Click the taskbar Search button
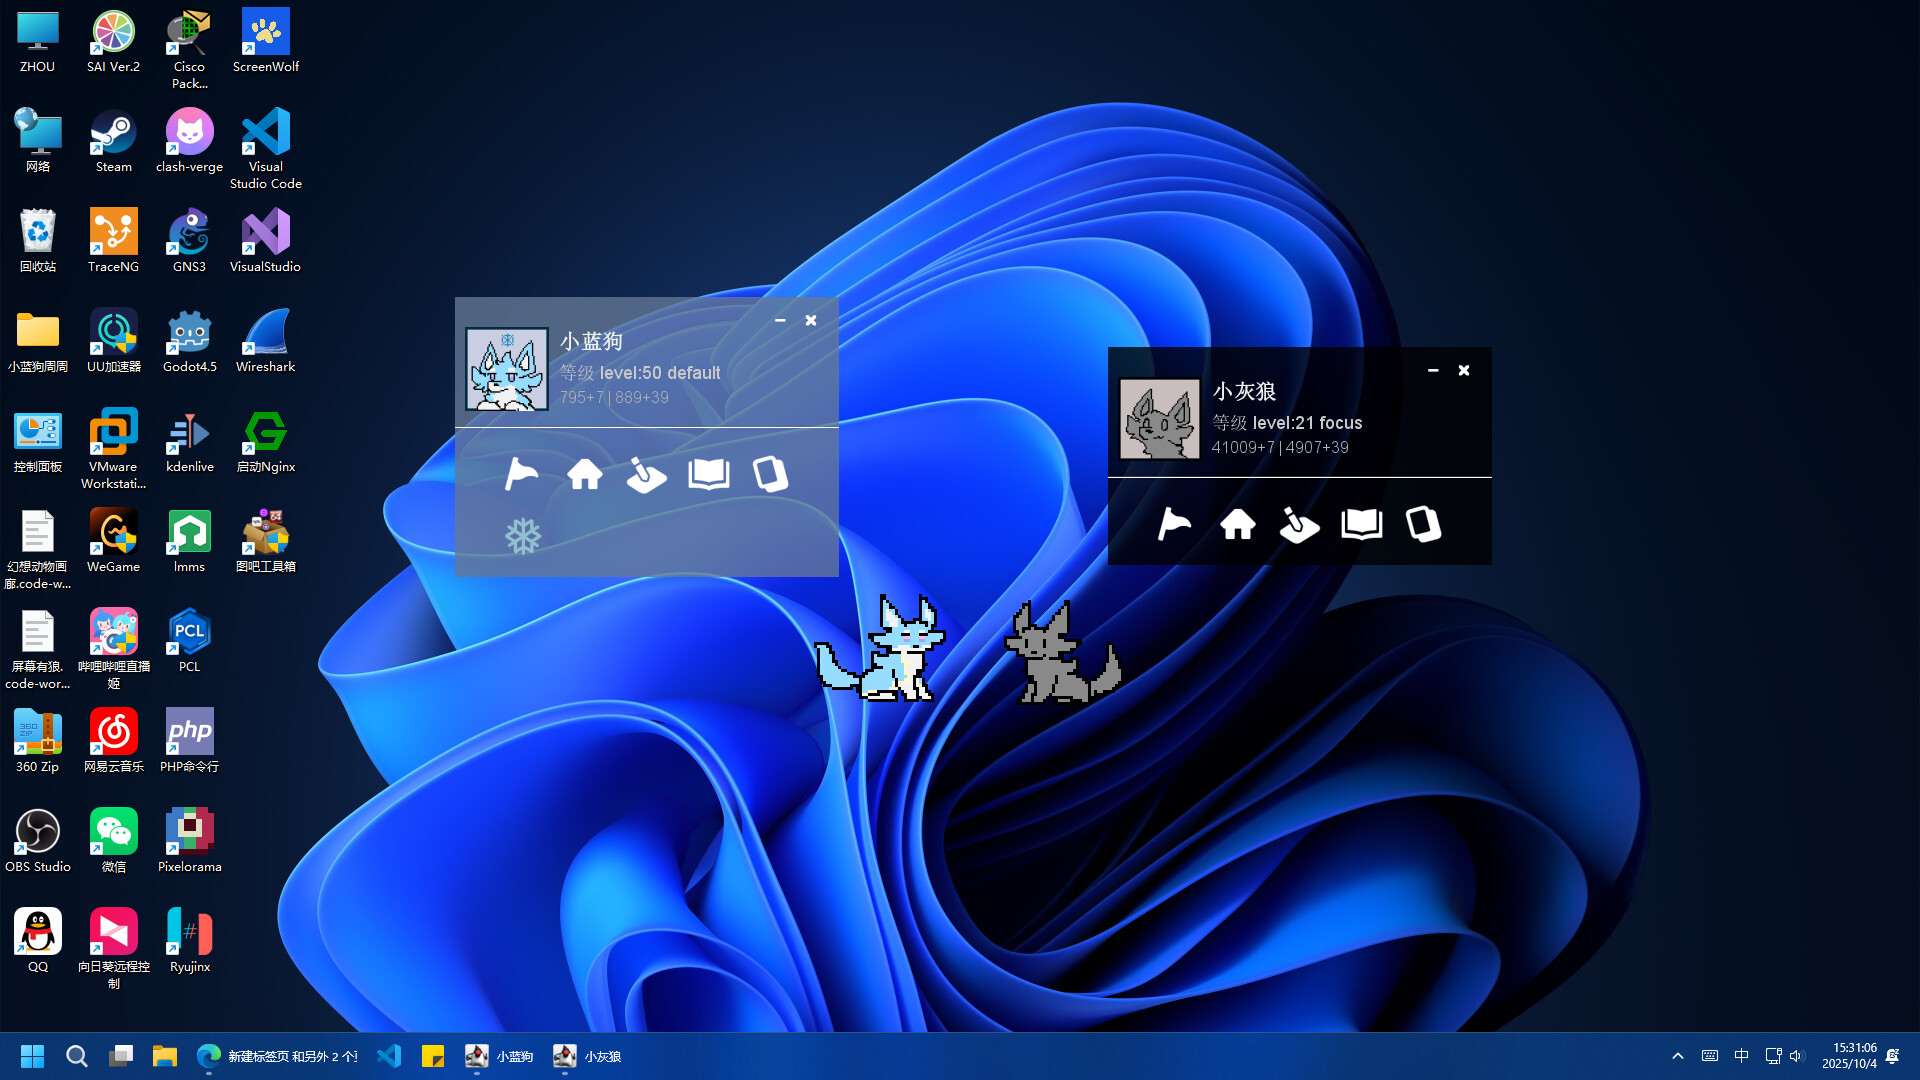 76,1056
